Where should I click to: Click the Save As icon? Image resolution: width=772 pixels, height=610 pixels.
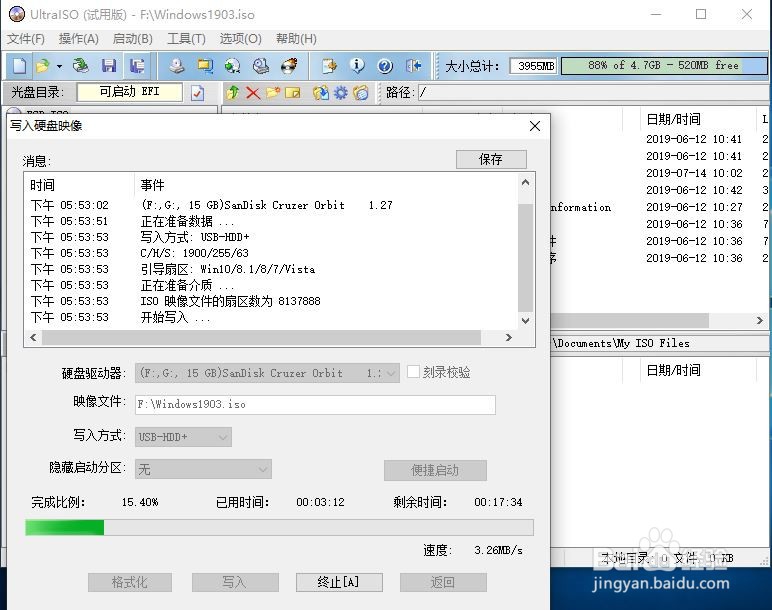coord(137,65)
